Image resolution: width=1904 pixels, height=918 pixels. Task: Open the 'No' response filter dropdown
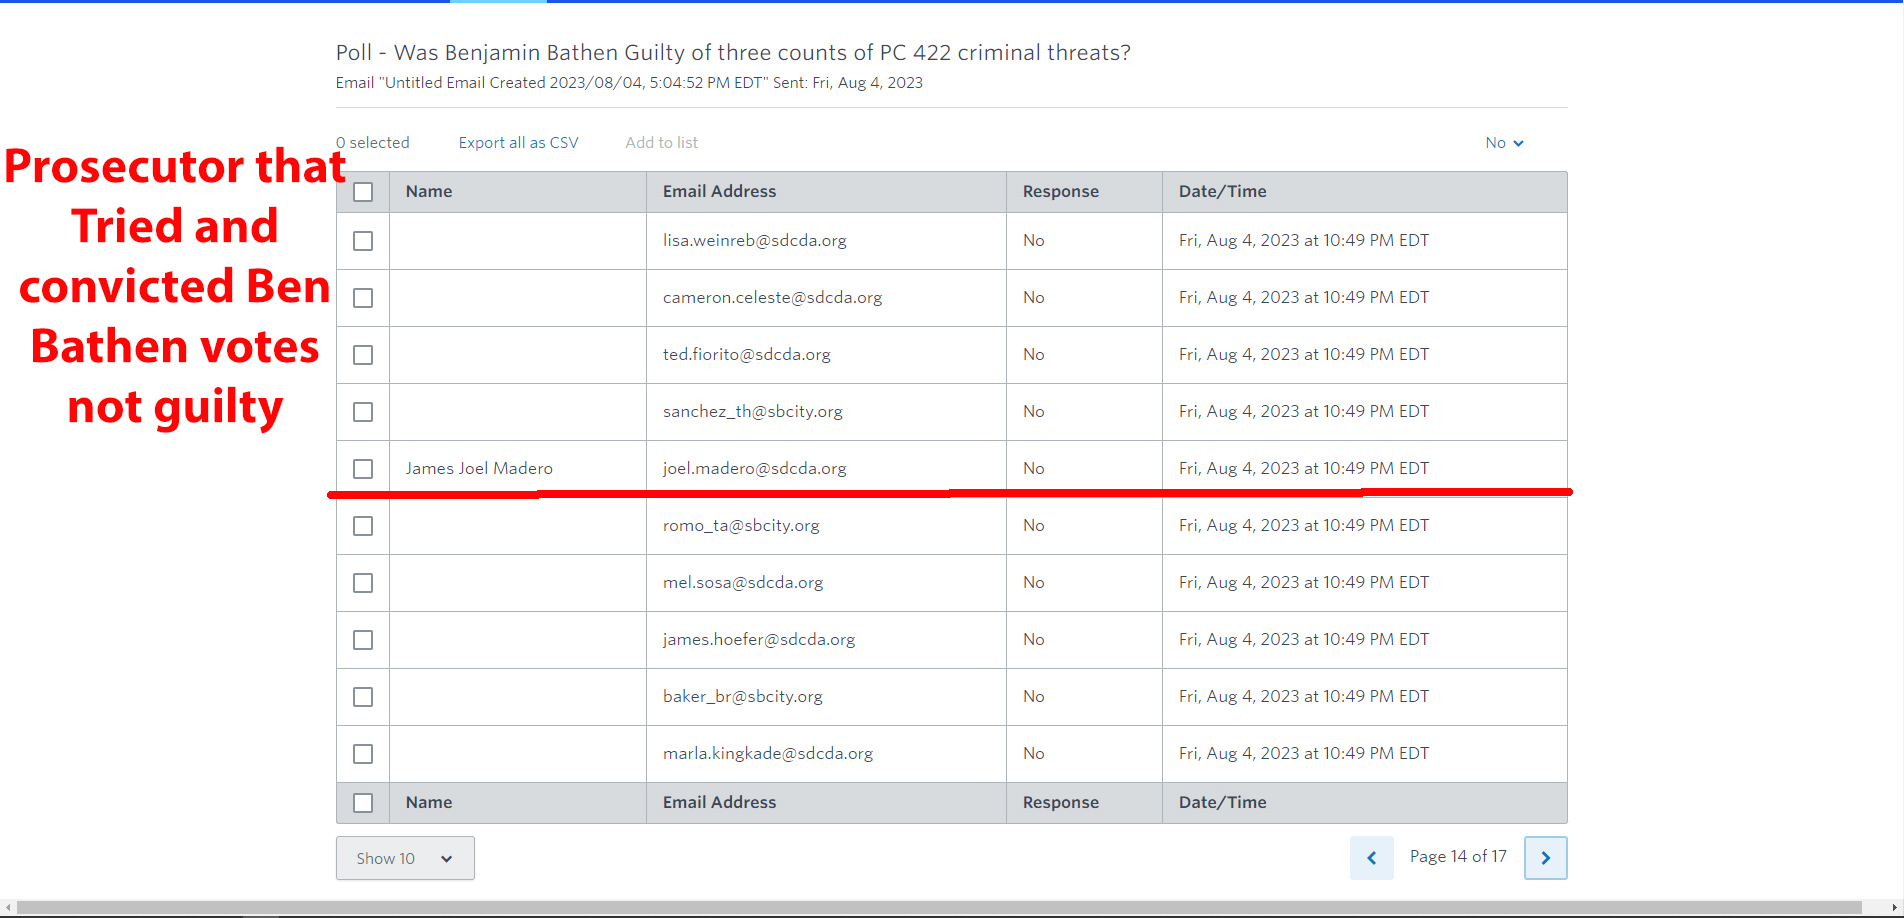click(1504, 143)
